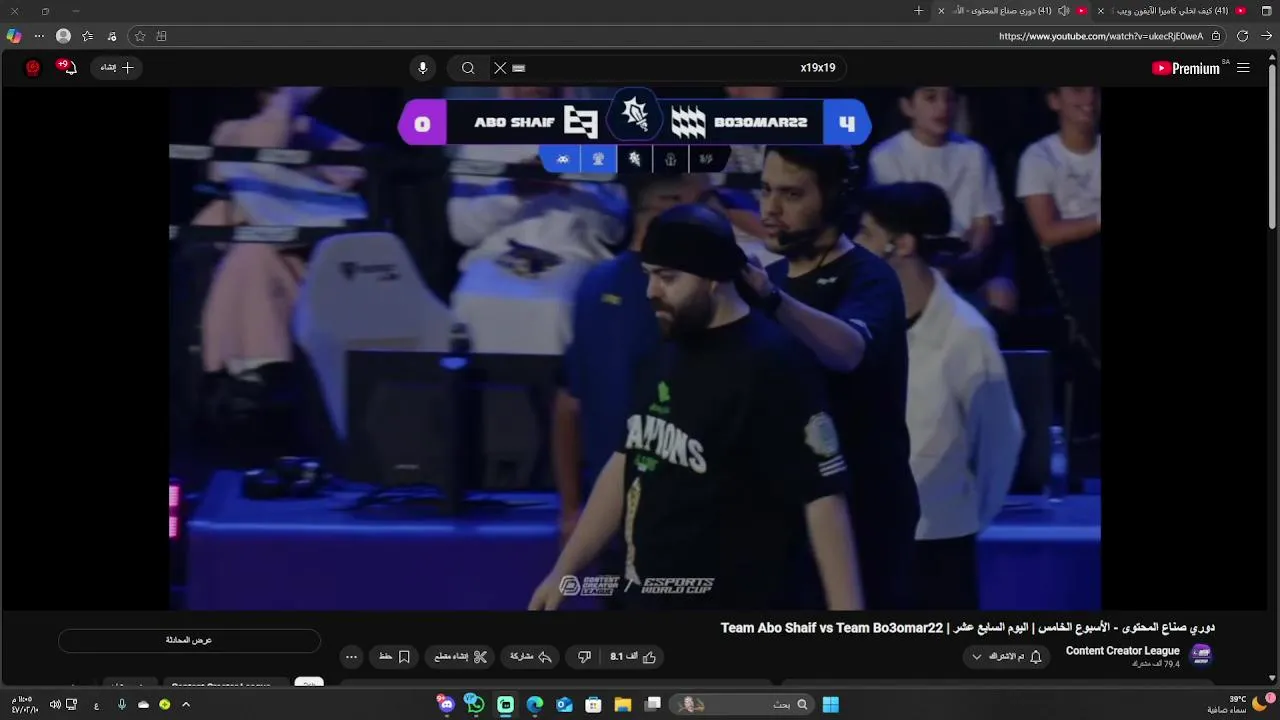The image size is (1280, 720).
Task: Open the Copilot icon in Edge toolbar
Action: coord(13,36)
